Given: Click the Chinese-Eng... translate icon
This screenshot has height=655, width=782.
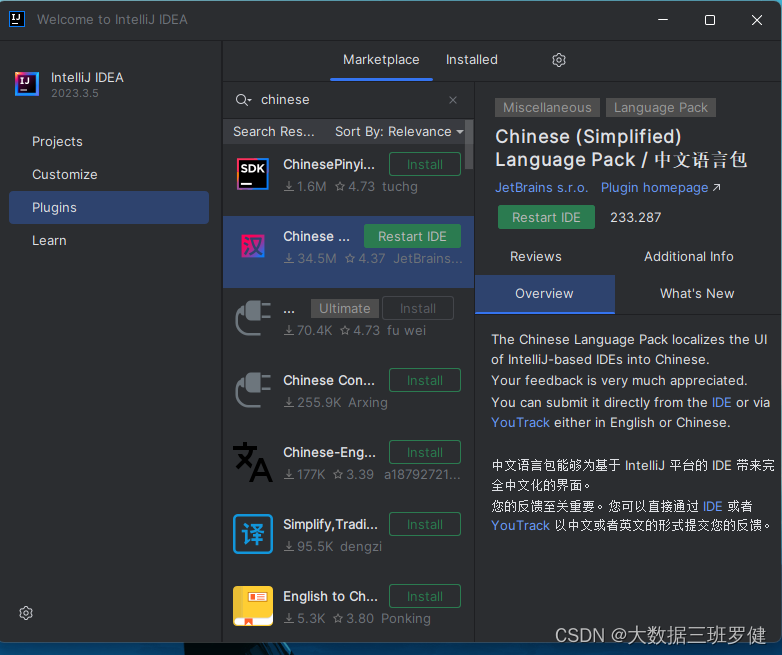Looking at the screenshot, I should point(253,462).
